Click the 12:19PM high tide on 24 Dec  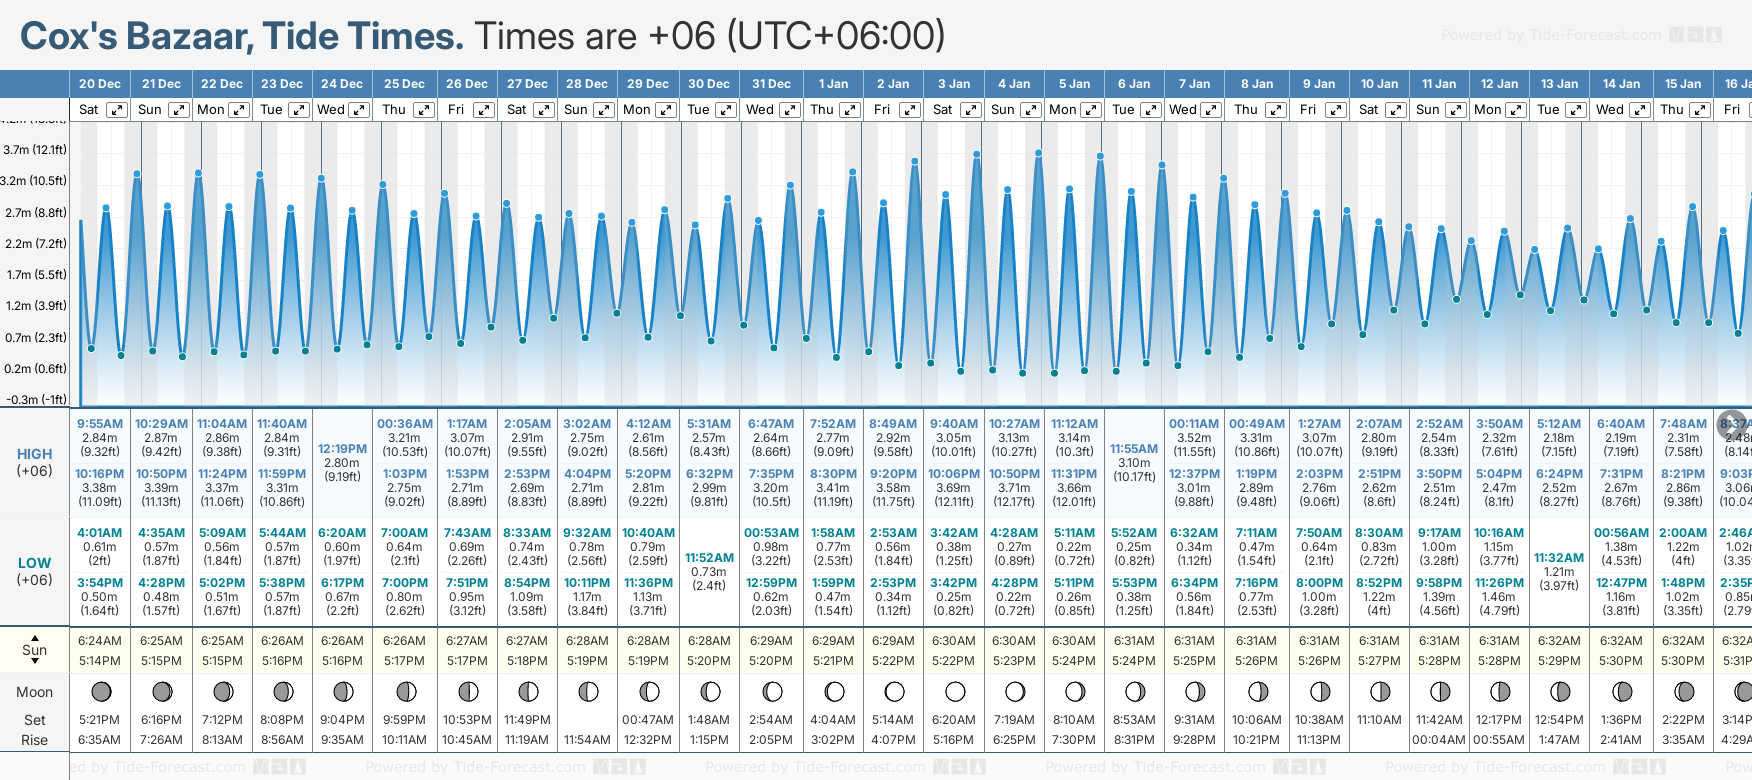[342, 449]
